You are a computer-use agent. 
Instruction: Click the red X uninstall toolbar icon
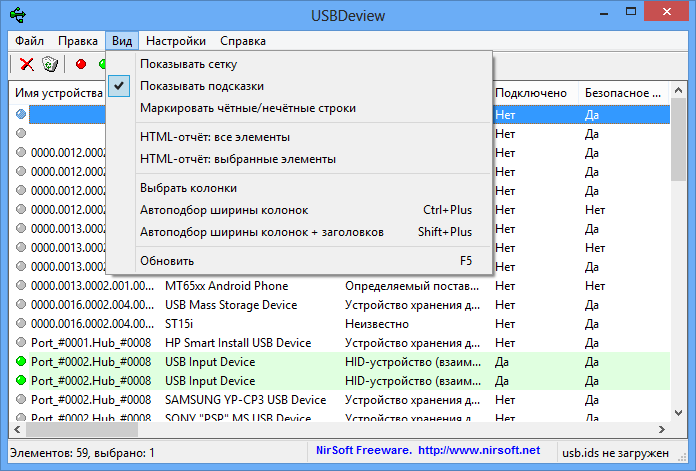point(27,64)
